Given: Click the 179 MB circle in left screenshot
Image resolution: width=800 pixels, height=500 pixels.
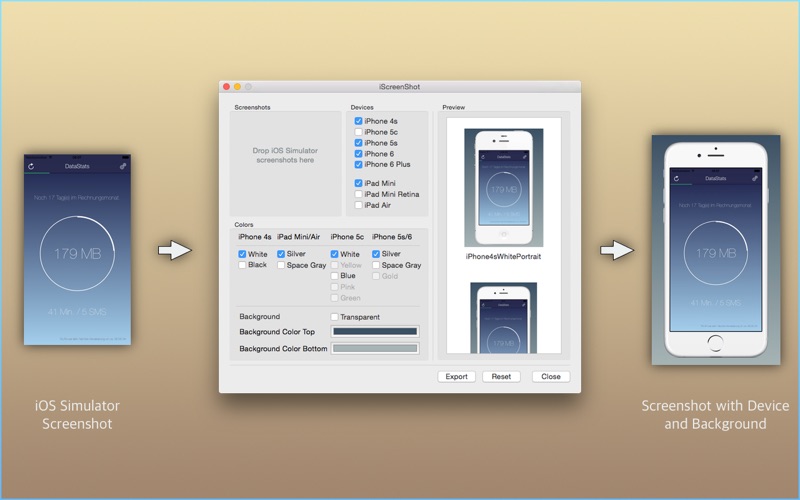Looking at the screenshot, I should [x=78, y=254].
